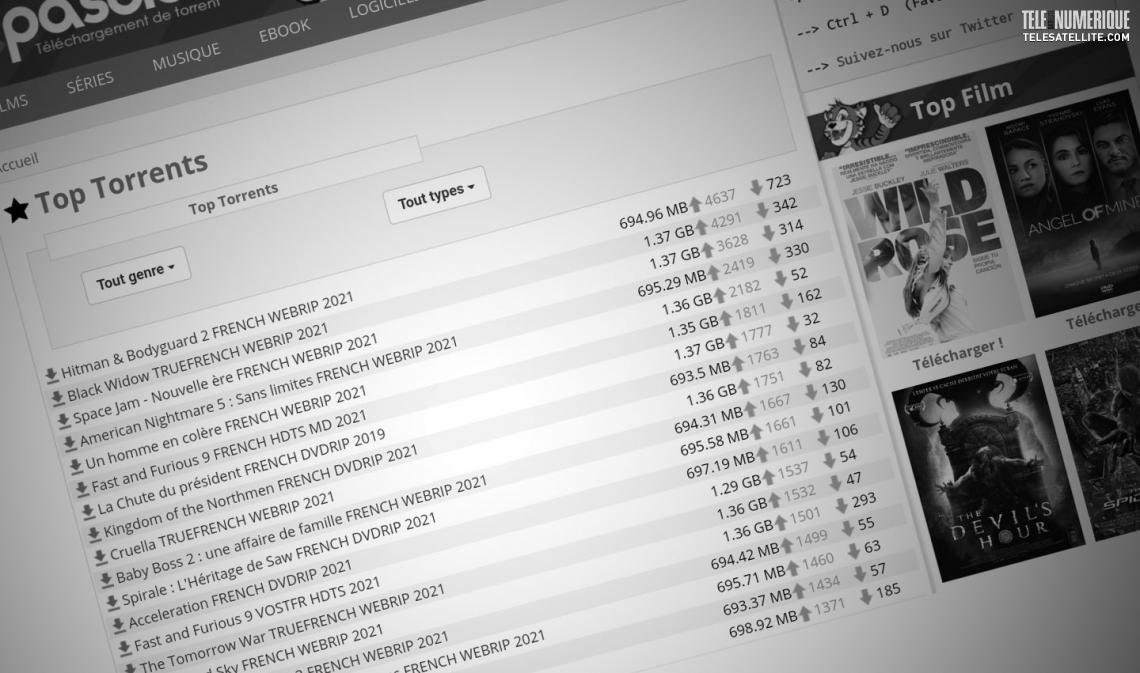Open Black Widow TRUEFRENCH WEBRIP 2021 torrent
Screen dimensions: 1140x673
[198, 363]
